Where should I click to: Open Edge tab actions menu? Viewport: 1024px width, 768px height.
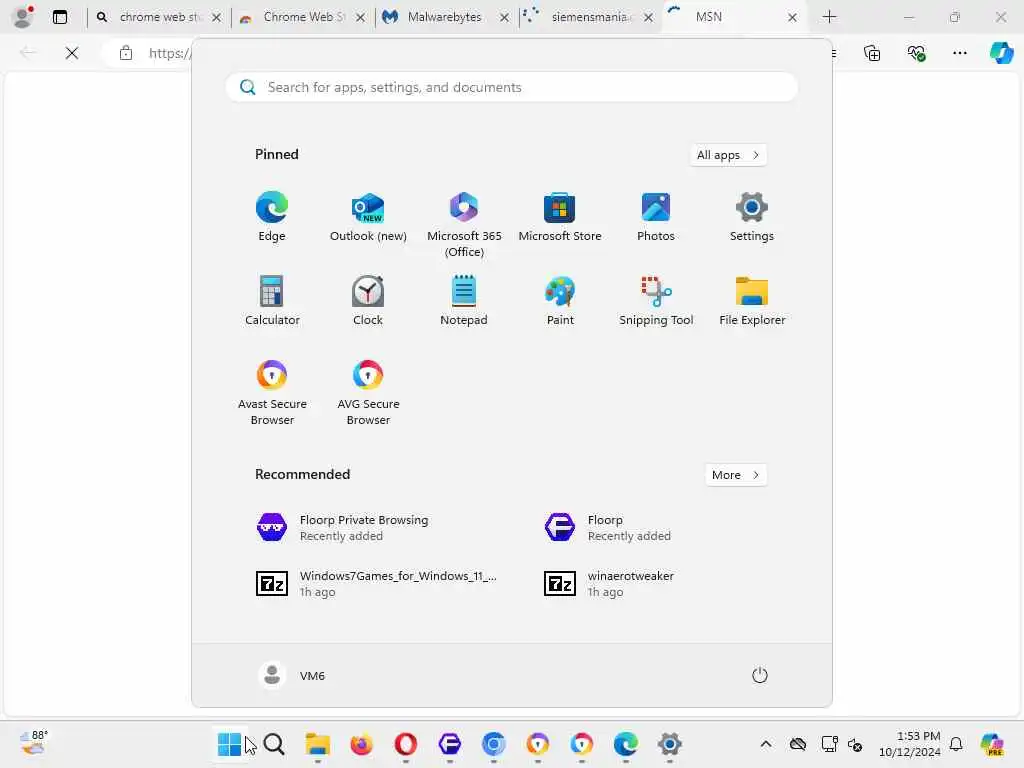[60, 17]
